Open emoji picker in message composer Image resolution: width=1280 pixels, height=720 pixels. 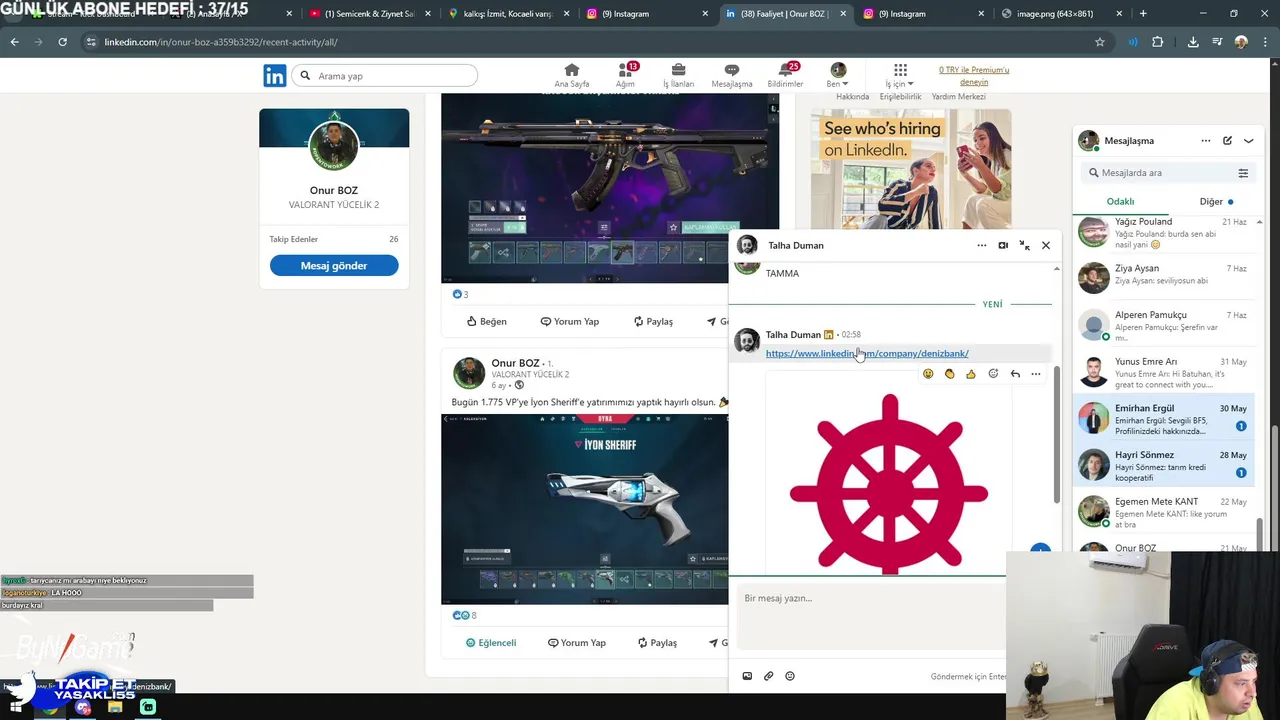790,676
